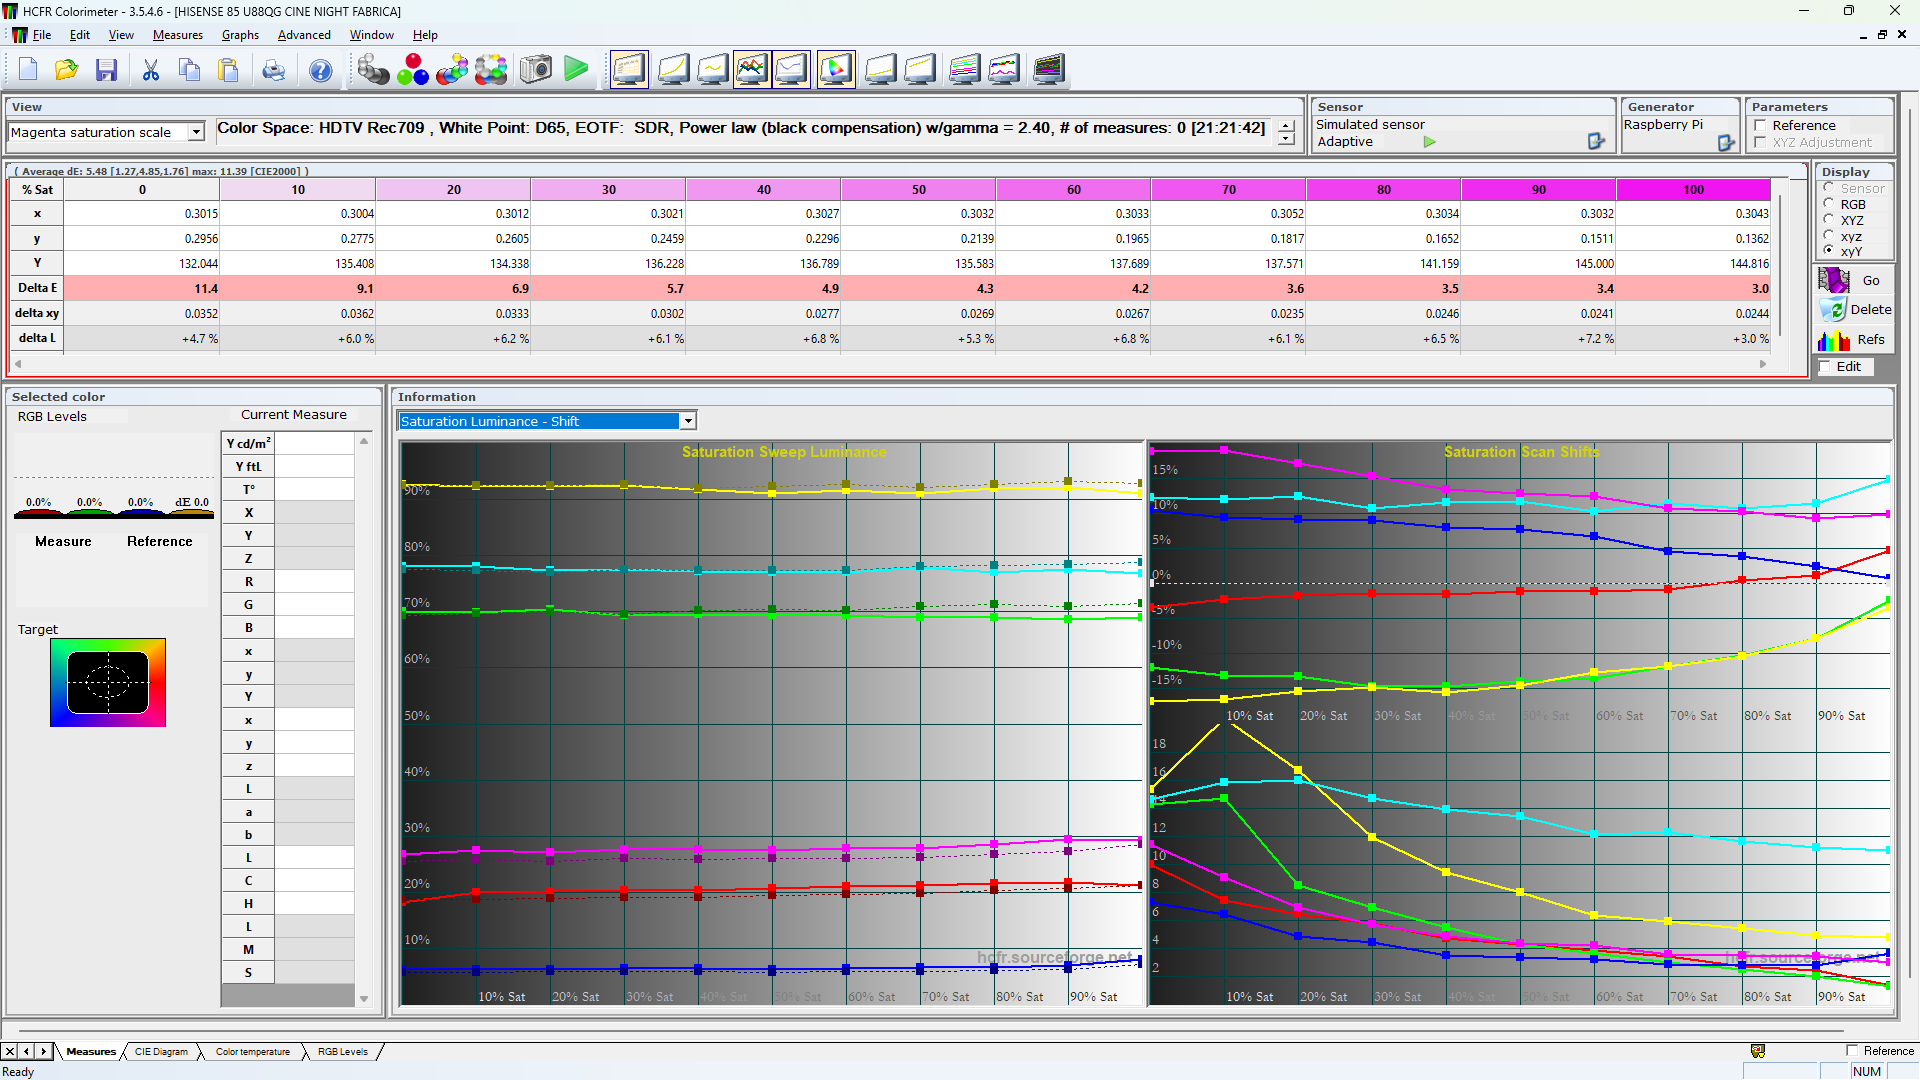
Task: Open the Window menu
Action: pyautogui.click(x=371, y=35)
